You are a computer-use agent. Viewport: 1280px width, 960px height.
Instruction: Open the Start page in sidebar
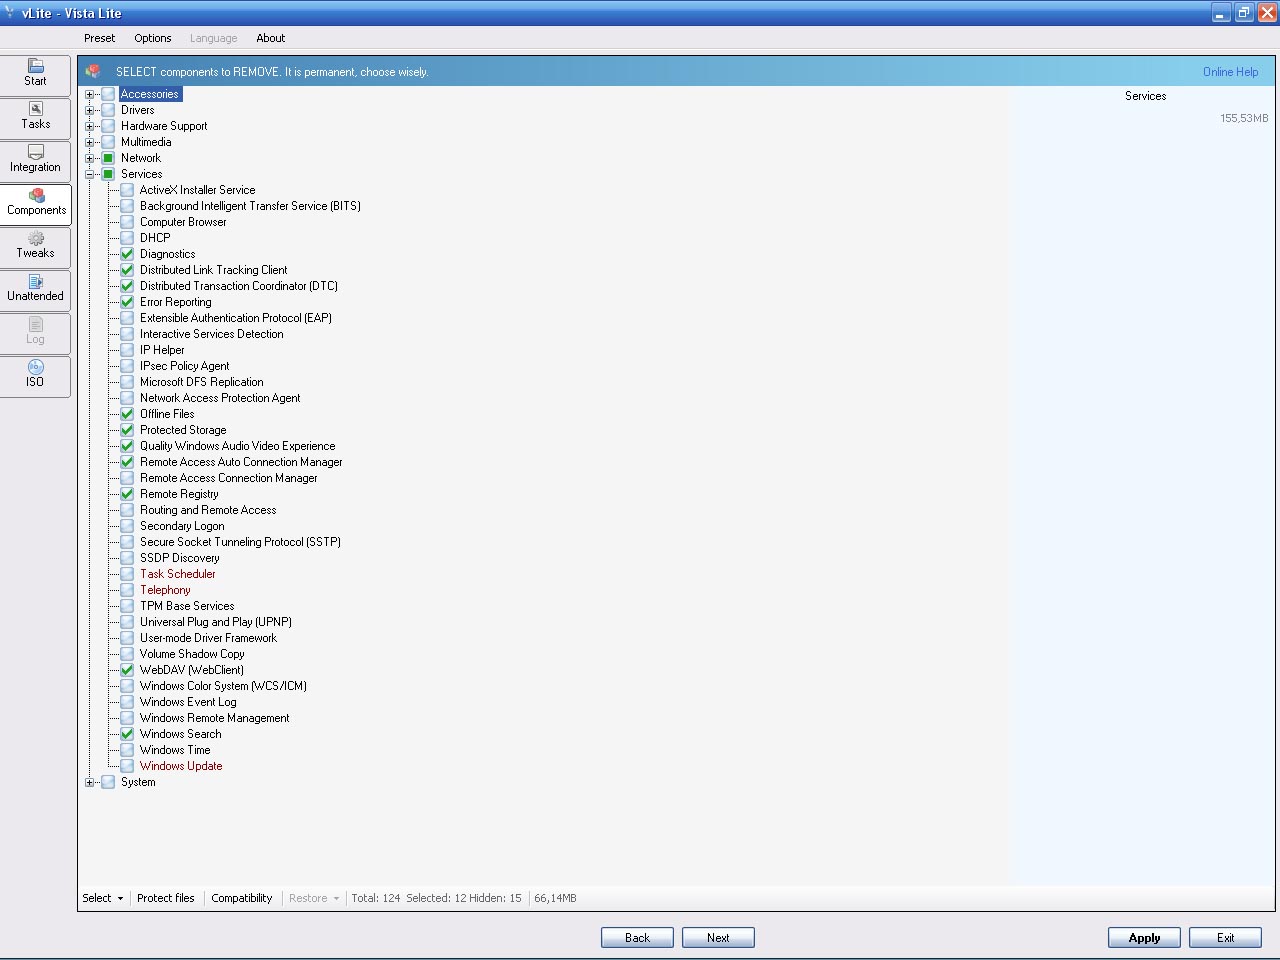35,75
